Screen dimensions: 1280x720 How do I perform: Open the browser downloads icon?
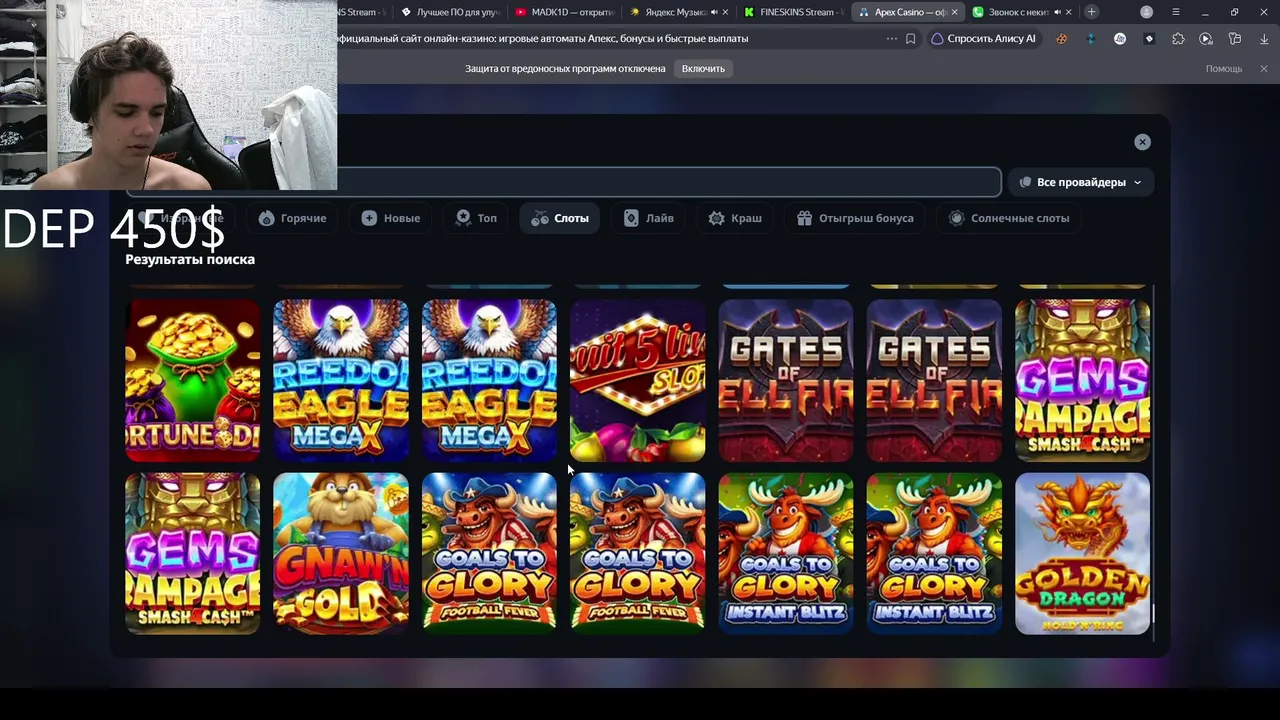click(x=1263, y=39)
